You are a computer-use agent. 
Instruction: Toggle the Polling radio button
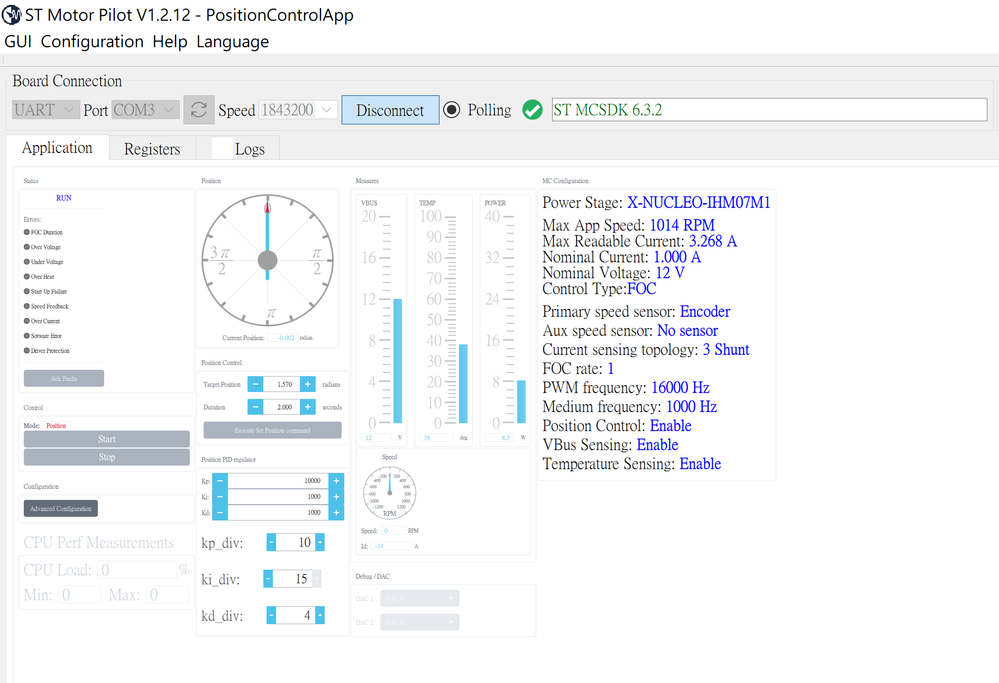[x=452, y=110]
